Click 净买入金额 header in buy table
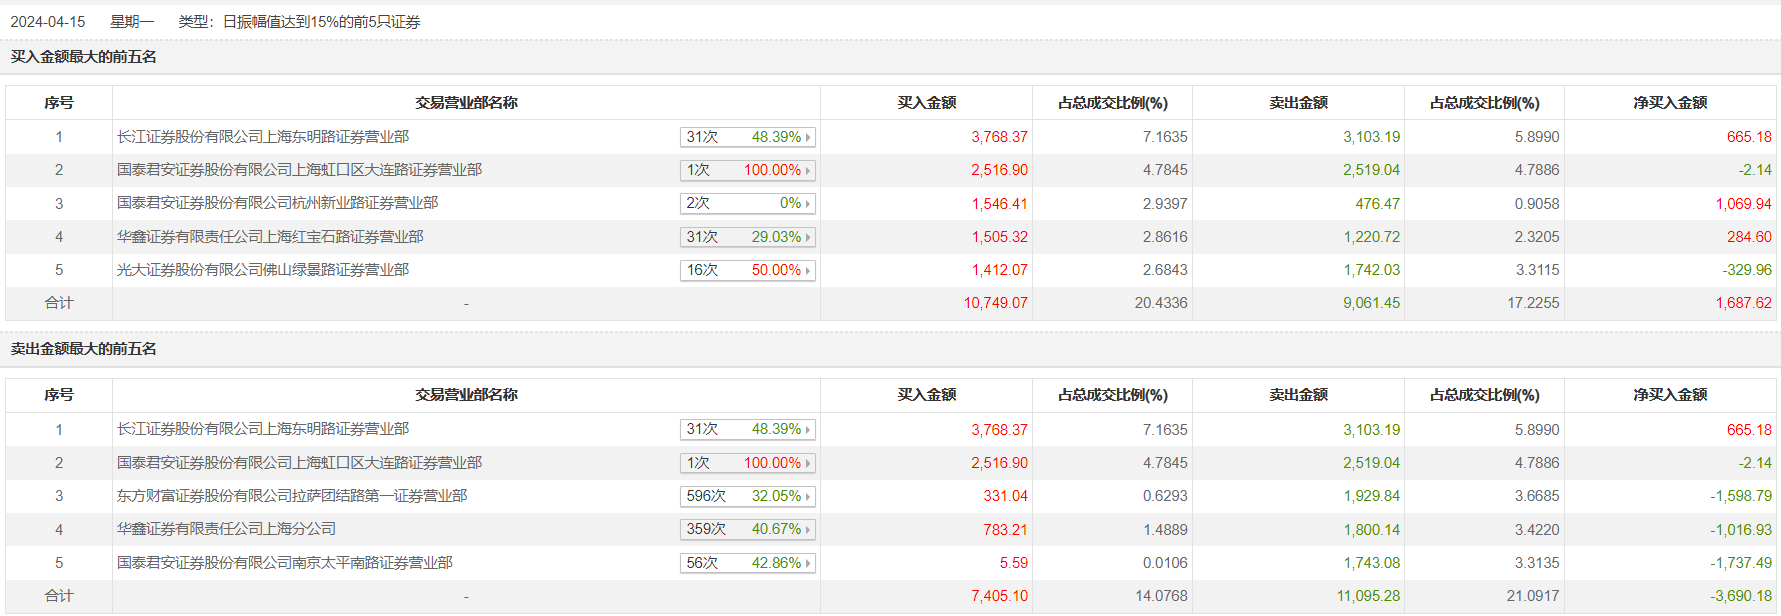1781x616 pixels. click(1670, 103)
